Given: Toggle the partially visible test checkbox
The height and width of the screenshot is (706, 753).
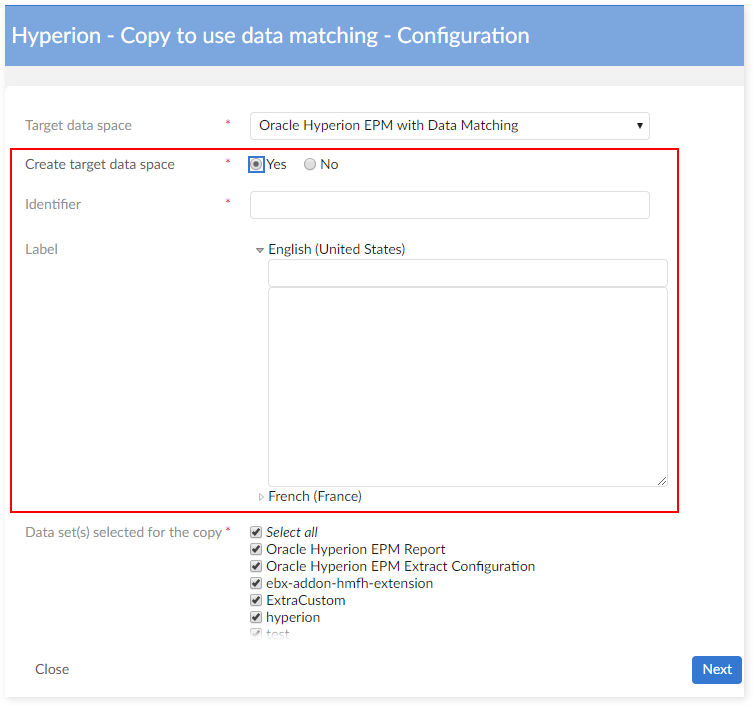Looking at the screenshot, I should (256, 633).
